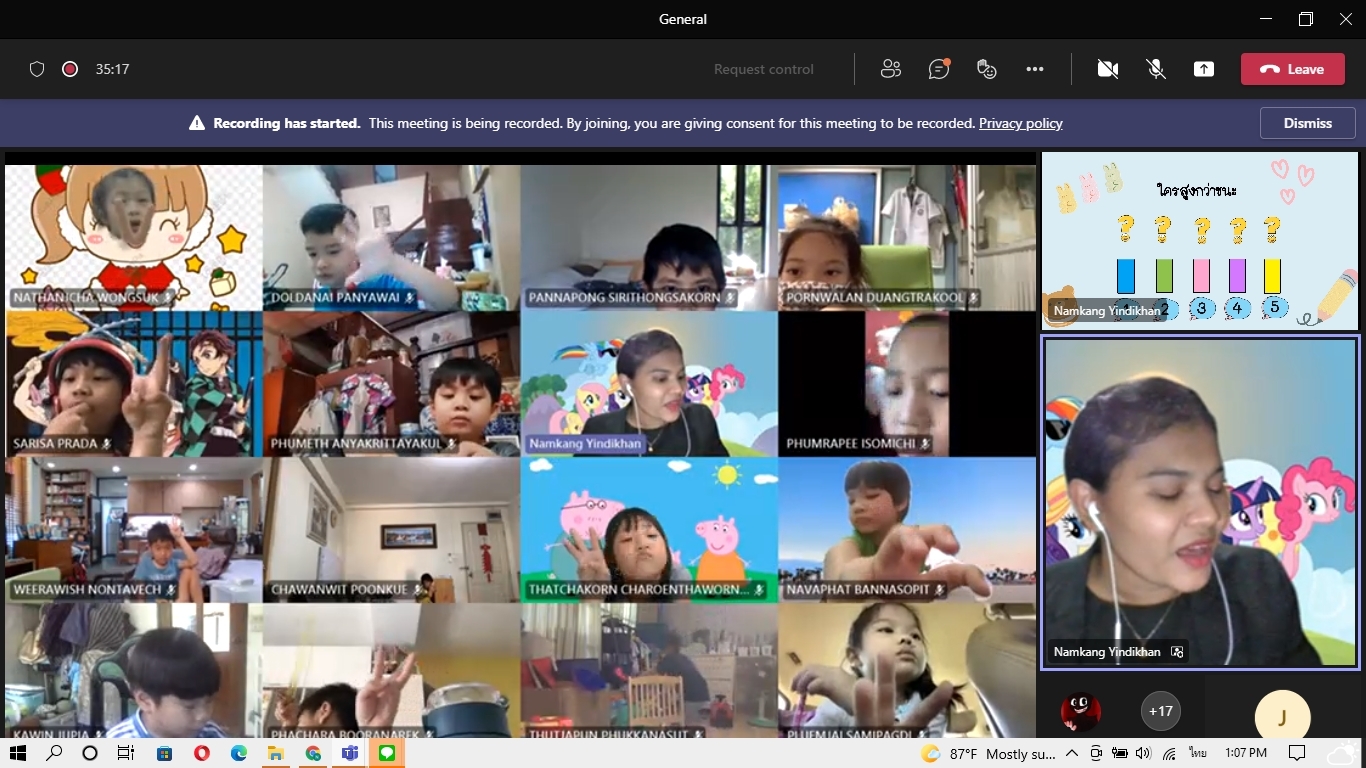Open the More actions ellipsis menu
The width and height of the screenshot is (1366, 768).
(1035, 69)
